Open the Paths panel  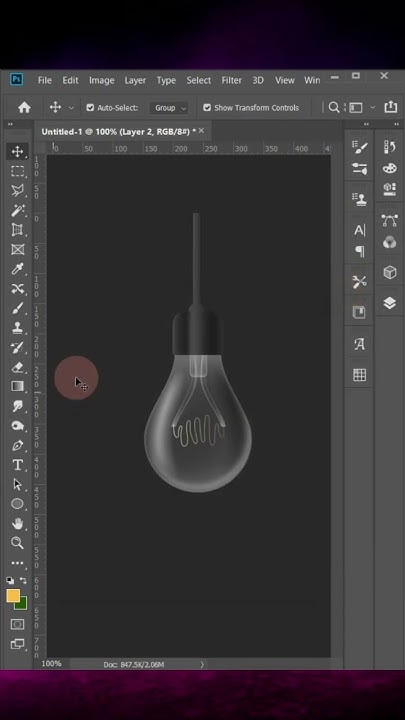tap(390, 220)
